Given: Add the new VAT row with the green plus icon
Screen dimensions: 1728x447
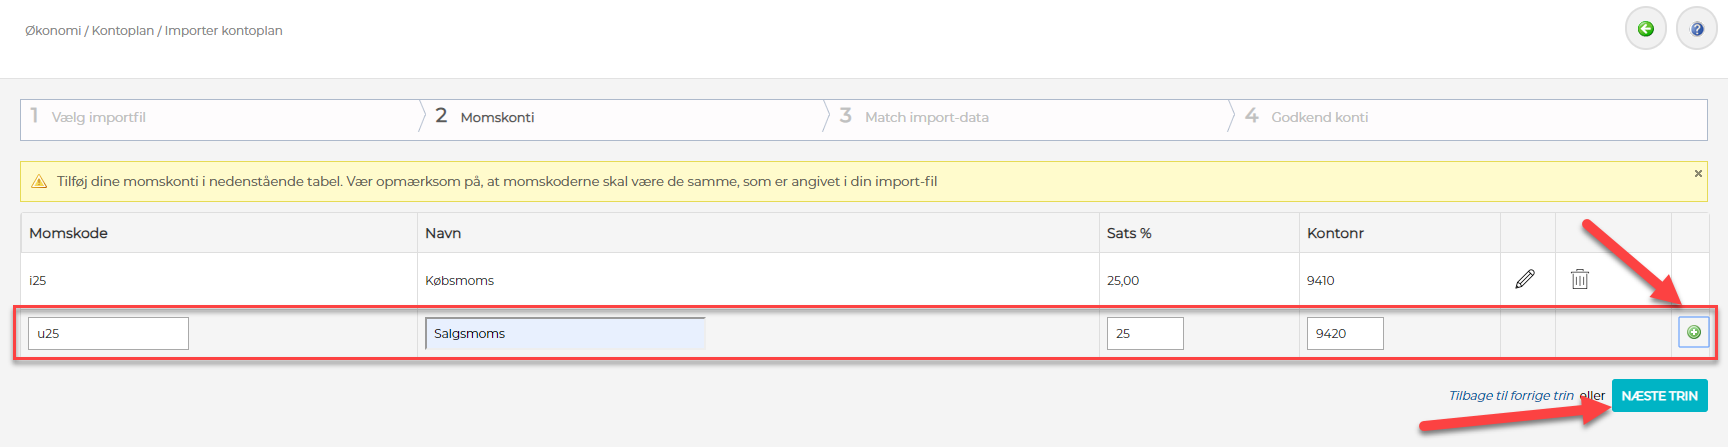Looking at the screenshot, I should [1694, 332].
